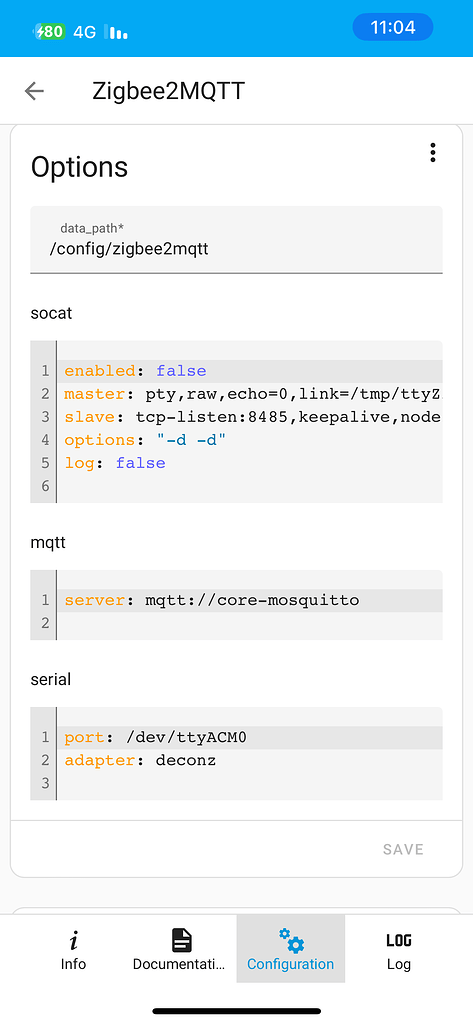Viewport: 473px width, 1024px height.
Task: Tap the Info icon in bottom bar
Action: point(73,940)
